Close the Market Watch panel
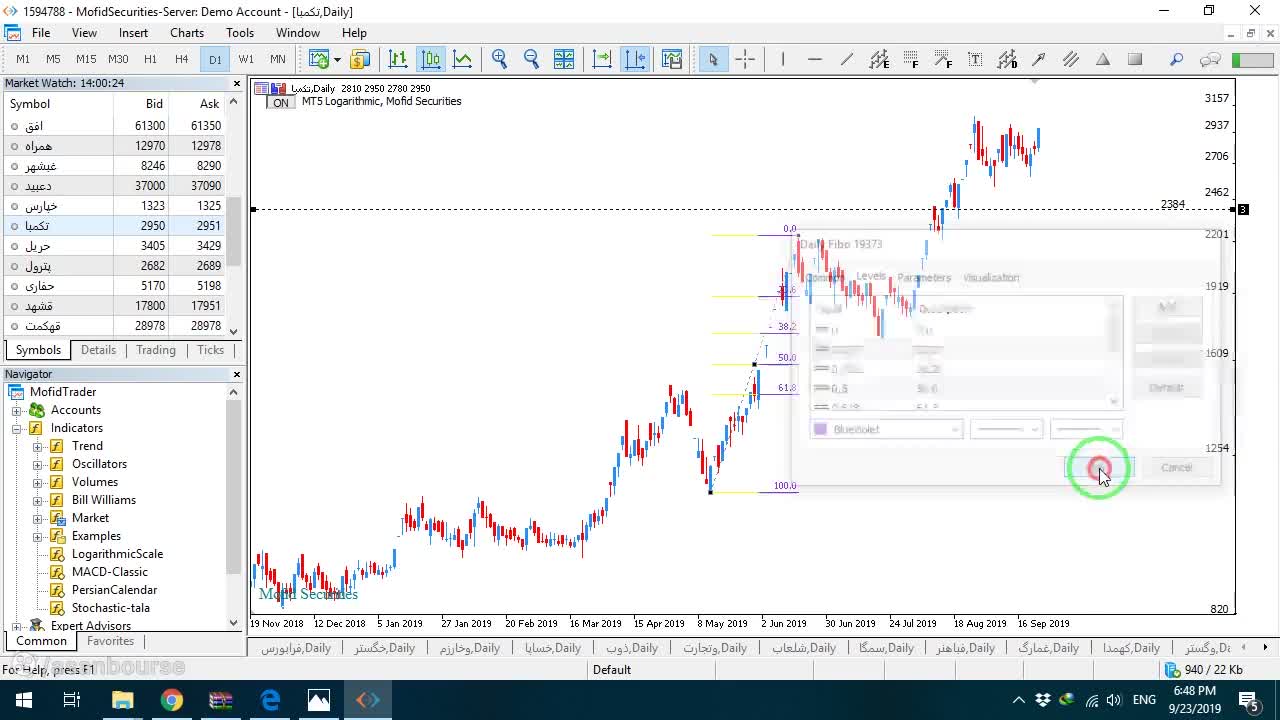This screenshot has height=720, width=1280. point(237,84)
